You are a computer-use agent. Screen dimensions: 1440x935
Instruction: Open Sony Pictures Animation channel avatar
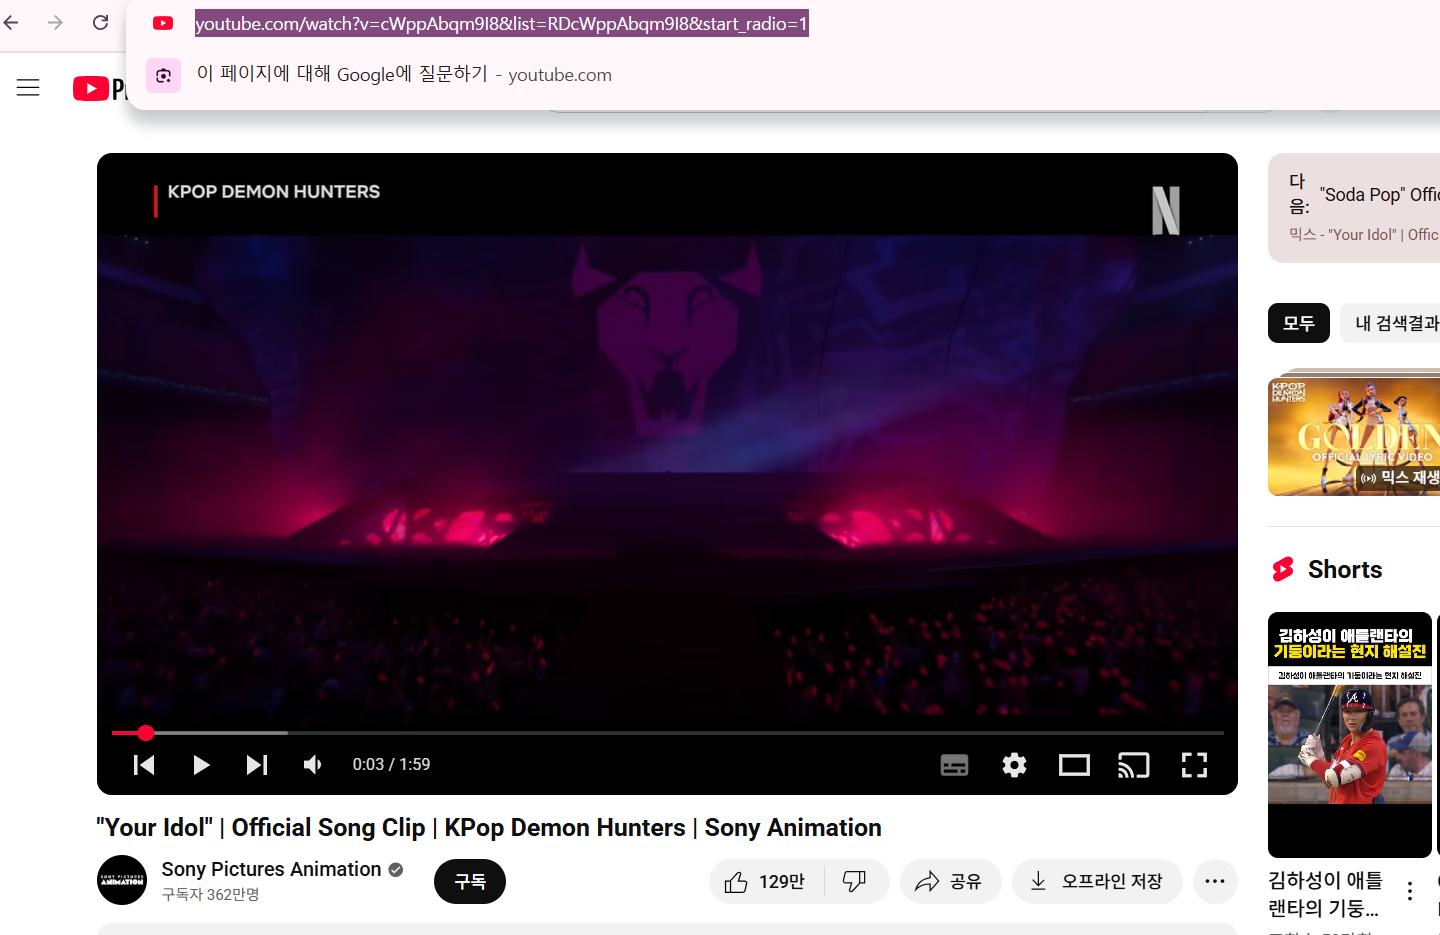[122, 880]
